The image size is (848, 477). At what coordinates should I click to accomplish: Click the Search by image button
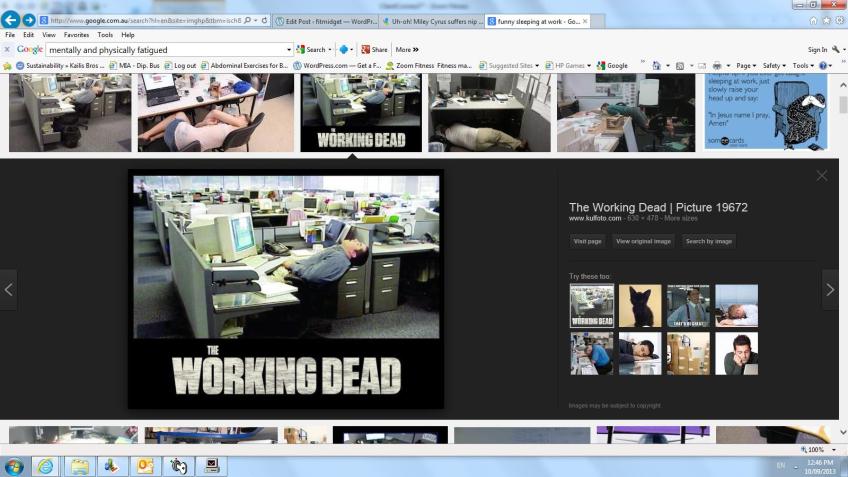point(709,241)
